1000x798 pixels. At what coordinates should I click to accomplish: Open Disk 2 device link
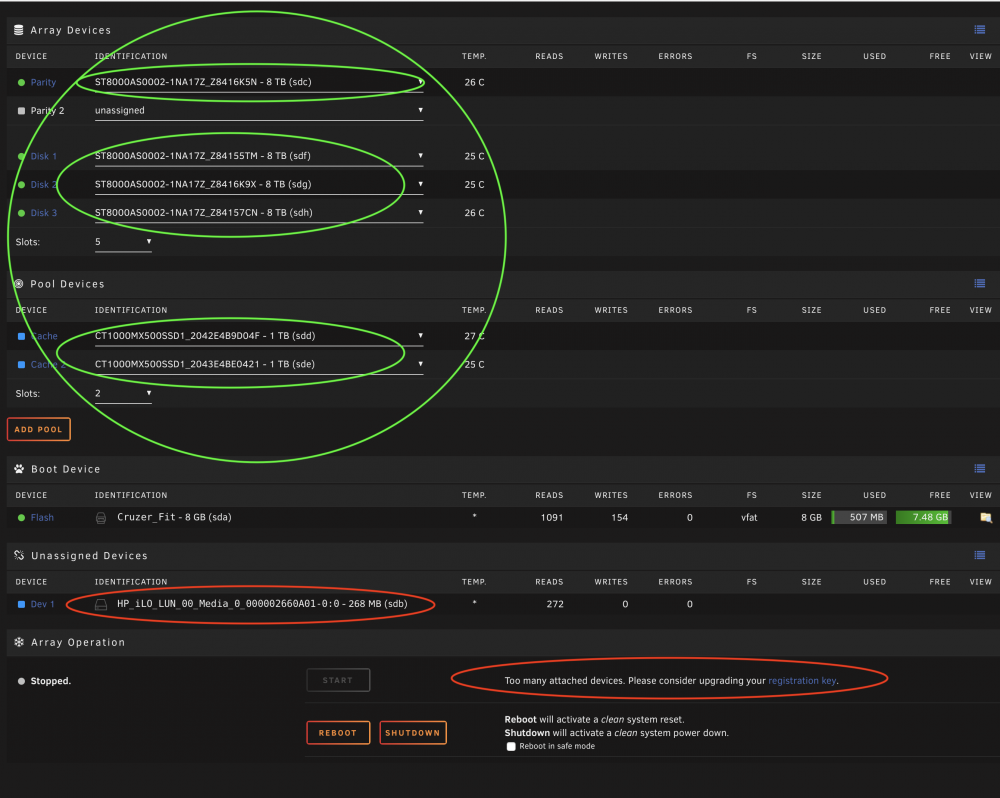click(43, 184)
